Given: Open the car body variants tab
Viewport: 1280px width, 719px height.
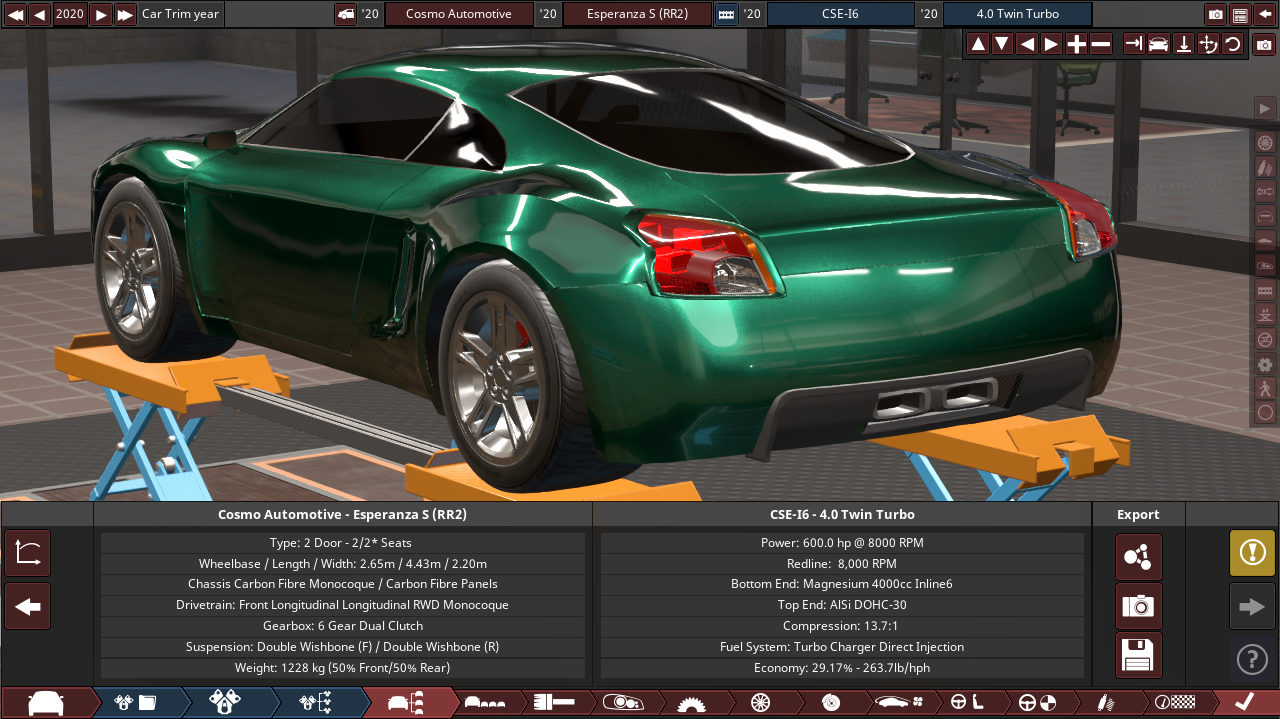Looking at the screenshot, I should pyautogui.click(x=485, y=703).
